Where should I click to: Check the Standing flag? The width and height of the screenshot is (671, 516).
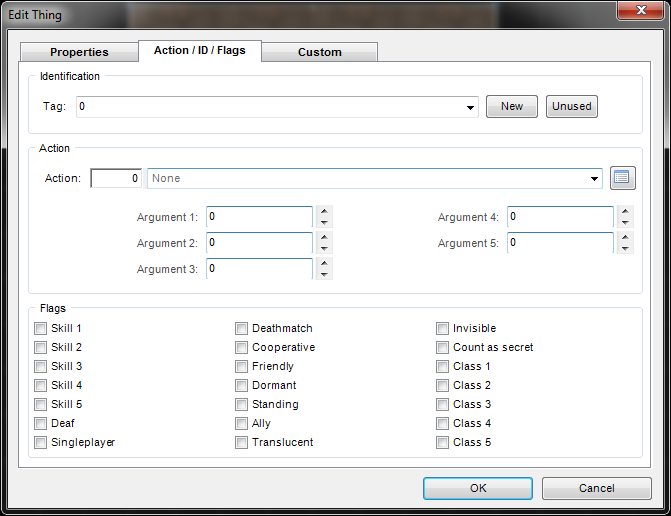click(241, 404)
